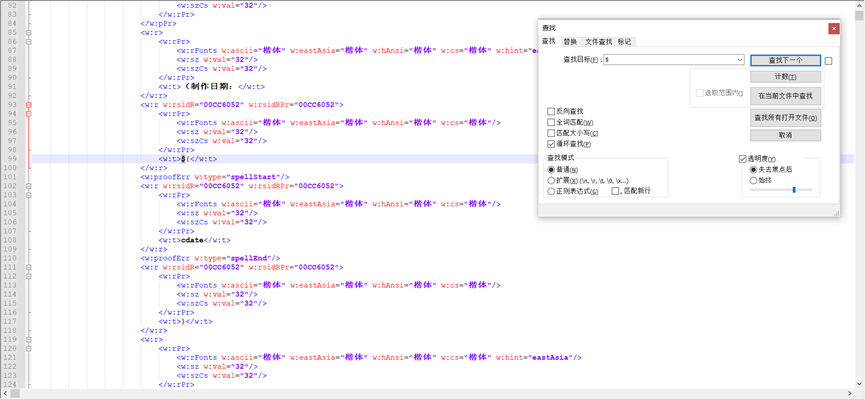Select the 扩展 search mode
865x399 pixels.
pyautogui.click(x=551, y=180)
